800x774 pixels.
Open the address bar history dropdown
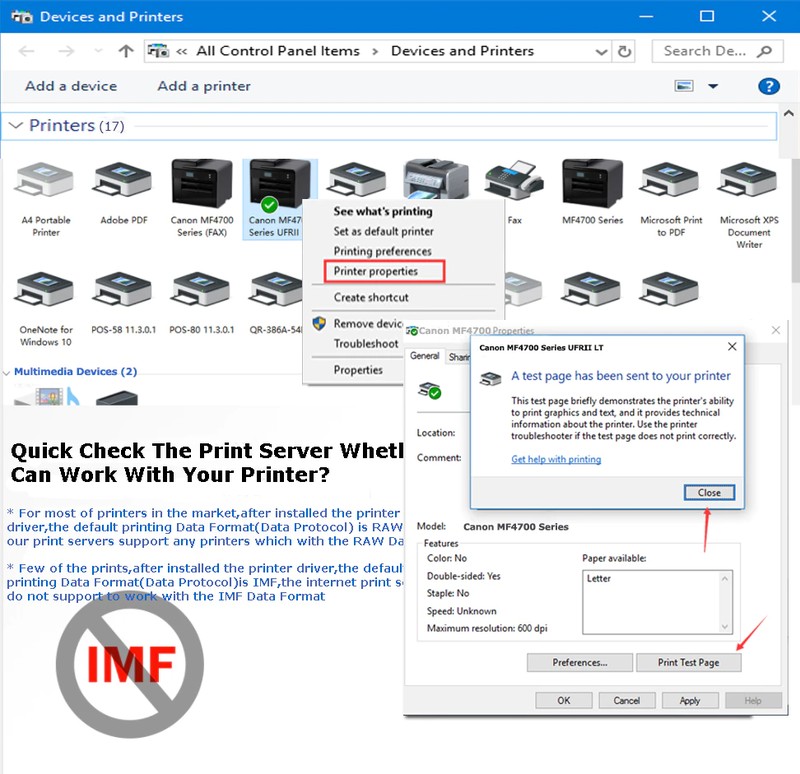pyautogui.click(x=601, y=51)
